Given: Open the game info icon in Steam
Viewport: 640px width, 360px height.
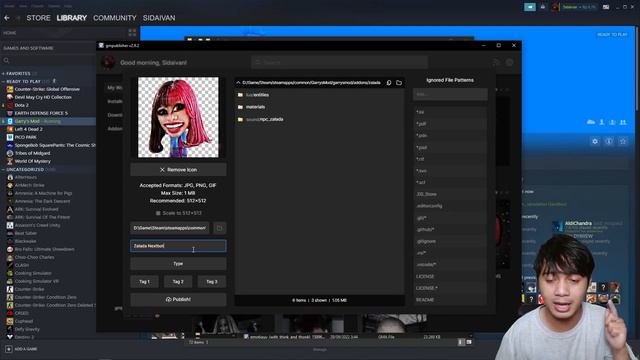Looking at the screenshot, I should (x=609, y=141).
